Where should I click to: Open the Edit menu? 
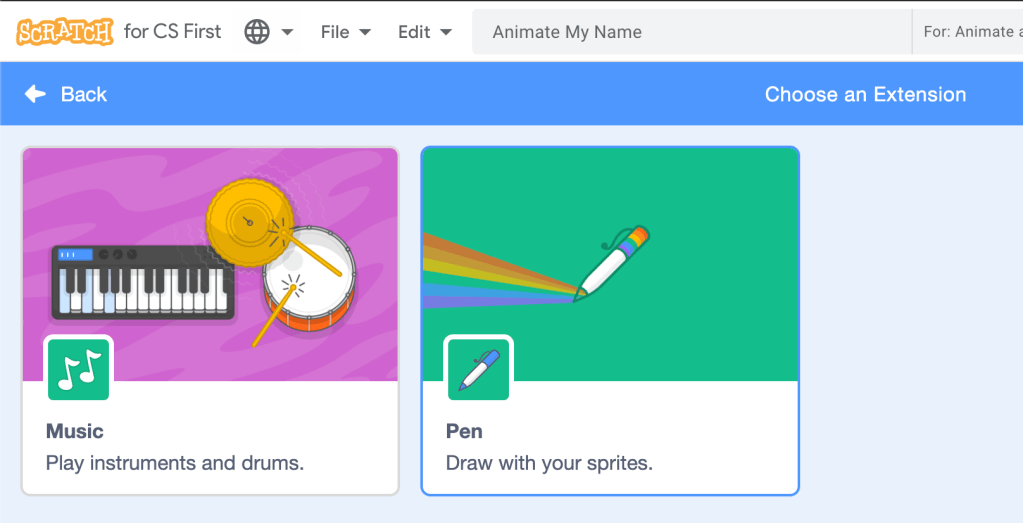(424, 32)
